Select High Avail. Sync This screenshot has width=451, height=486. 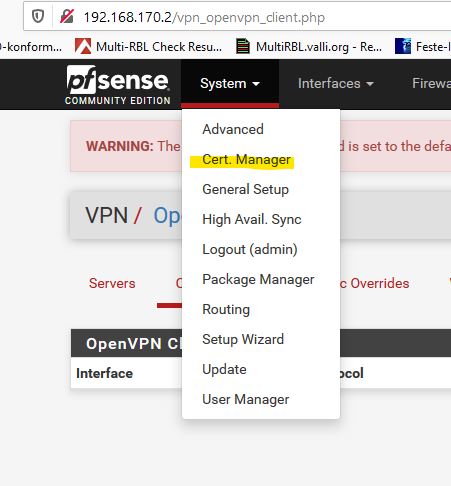coord(252,219)
